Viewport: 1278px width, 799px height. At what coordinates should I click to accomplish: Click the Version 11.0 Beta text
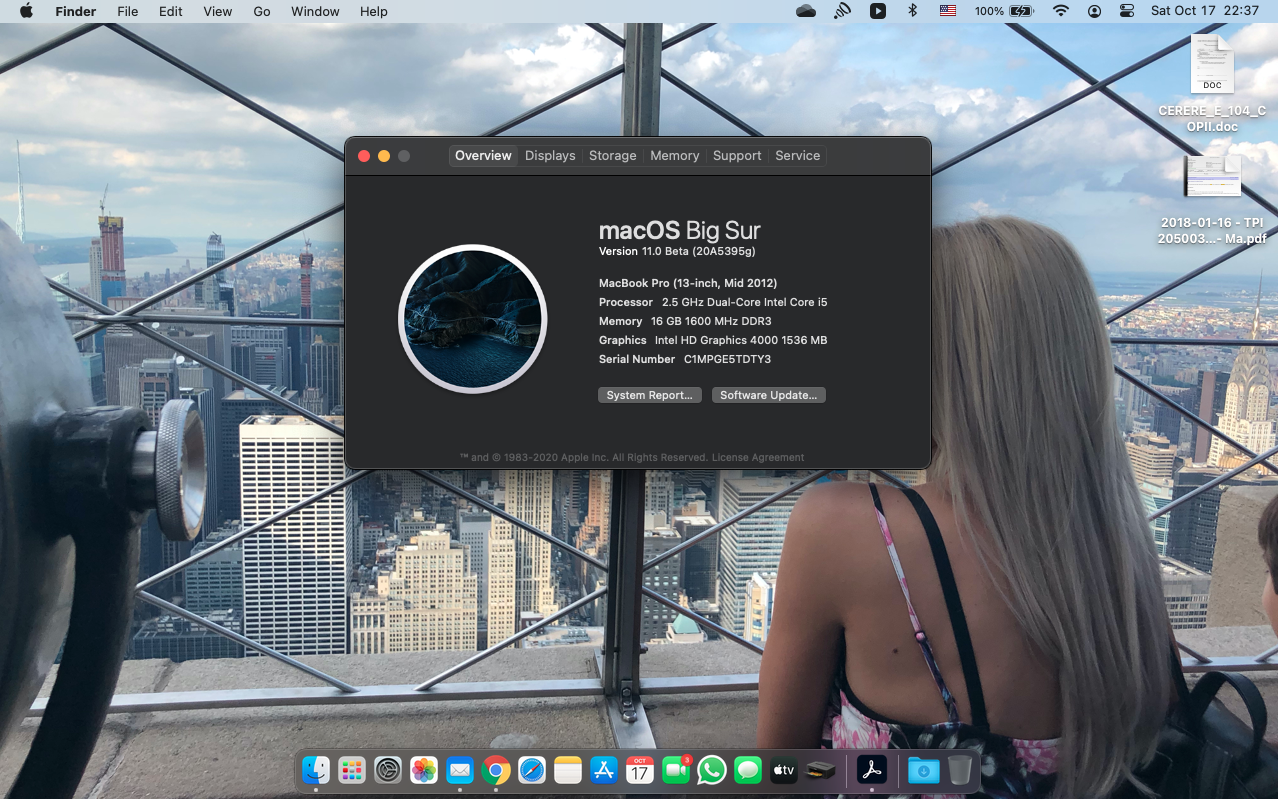pyautogui.click(x=677, y=251)
